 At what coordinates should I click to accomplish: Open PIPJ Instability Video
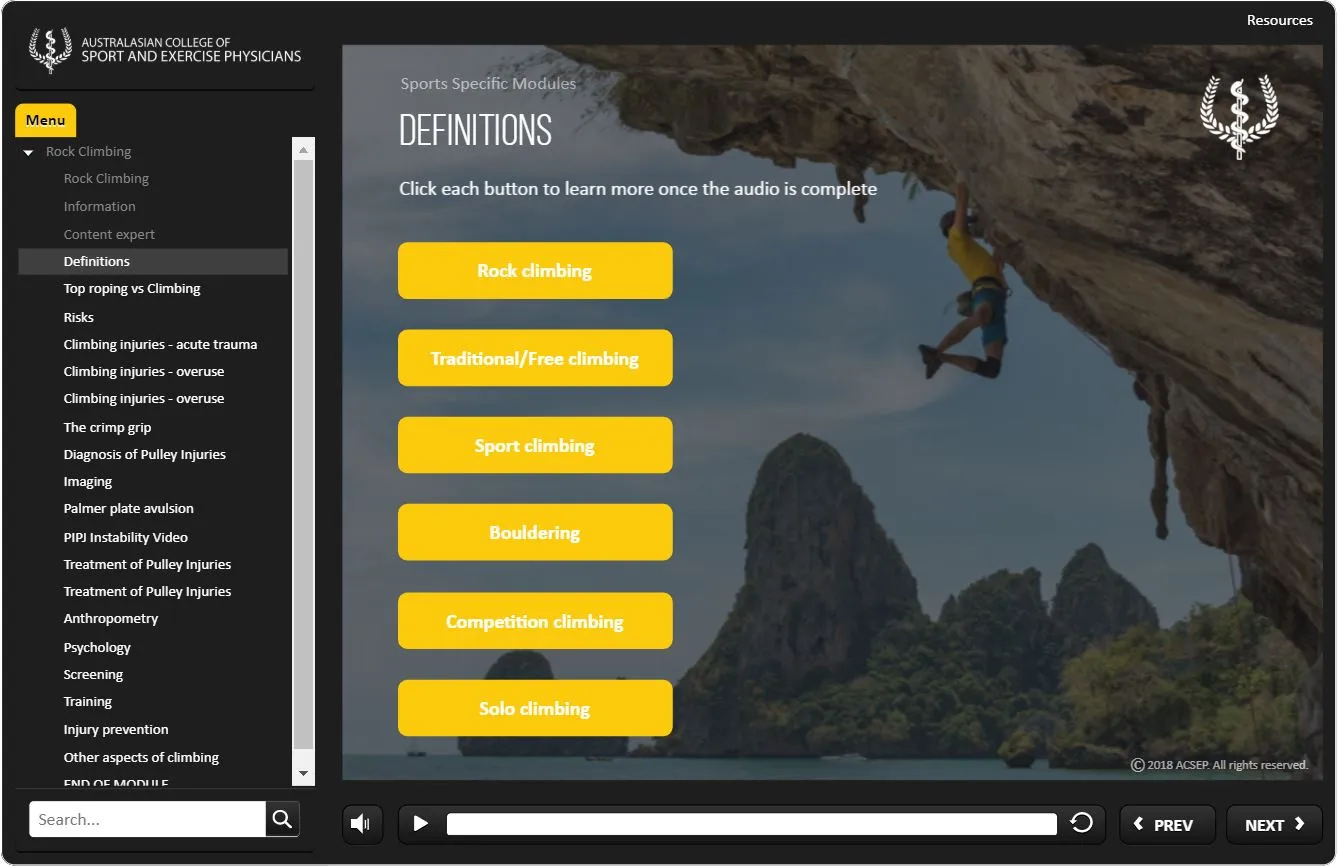tap(125, 537)
